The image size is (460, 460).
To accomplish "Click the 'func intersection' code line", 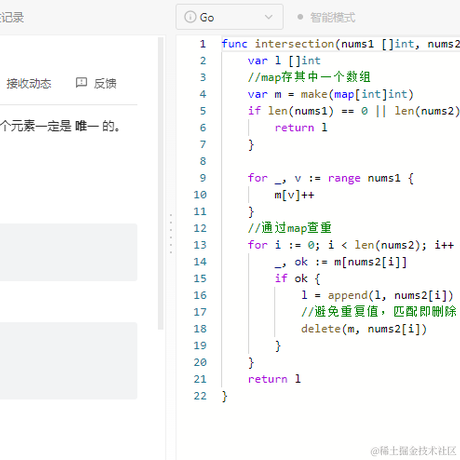I will [341, 44].
